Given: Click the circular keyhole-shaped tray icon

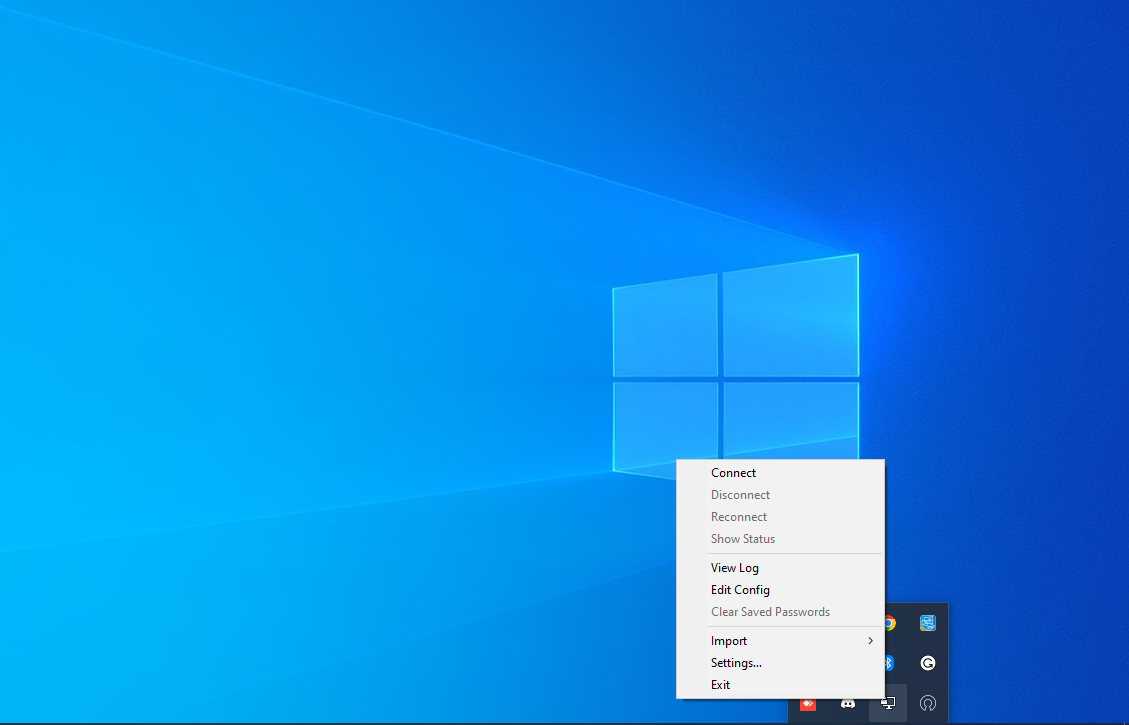Looking at the screenshot, I should [x=928, y=704].
